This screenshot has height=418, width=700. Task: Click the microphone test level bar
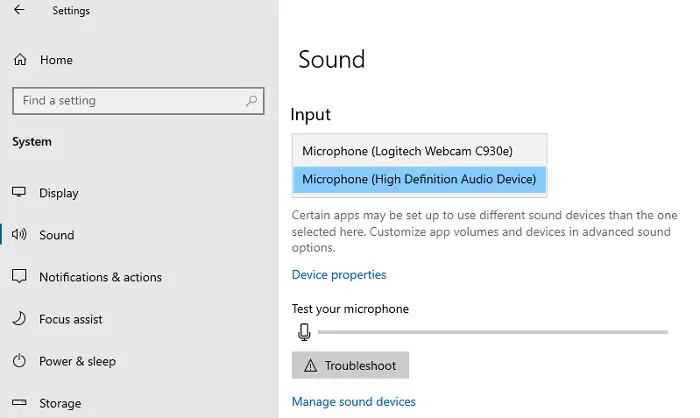492,332
